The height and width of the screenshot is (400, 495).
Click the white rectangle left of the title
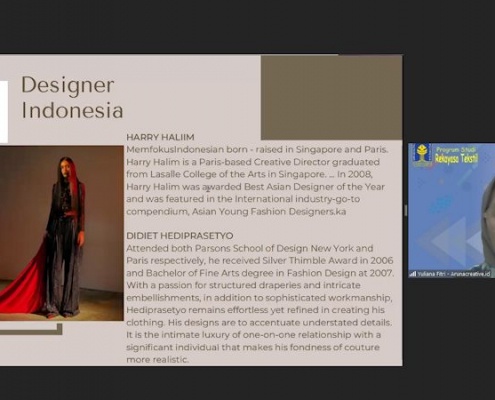coord(4,112)
